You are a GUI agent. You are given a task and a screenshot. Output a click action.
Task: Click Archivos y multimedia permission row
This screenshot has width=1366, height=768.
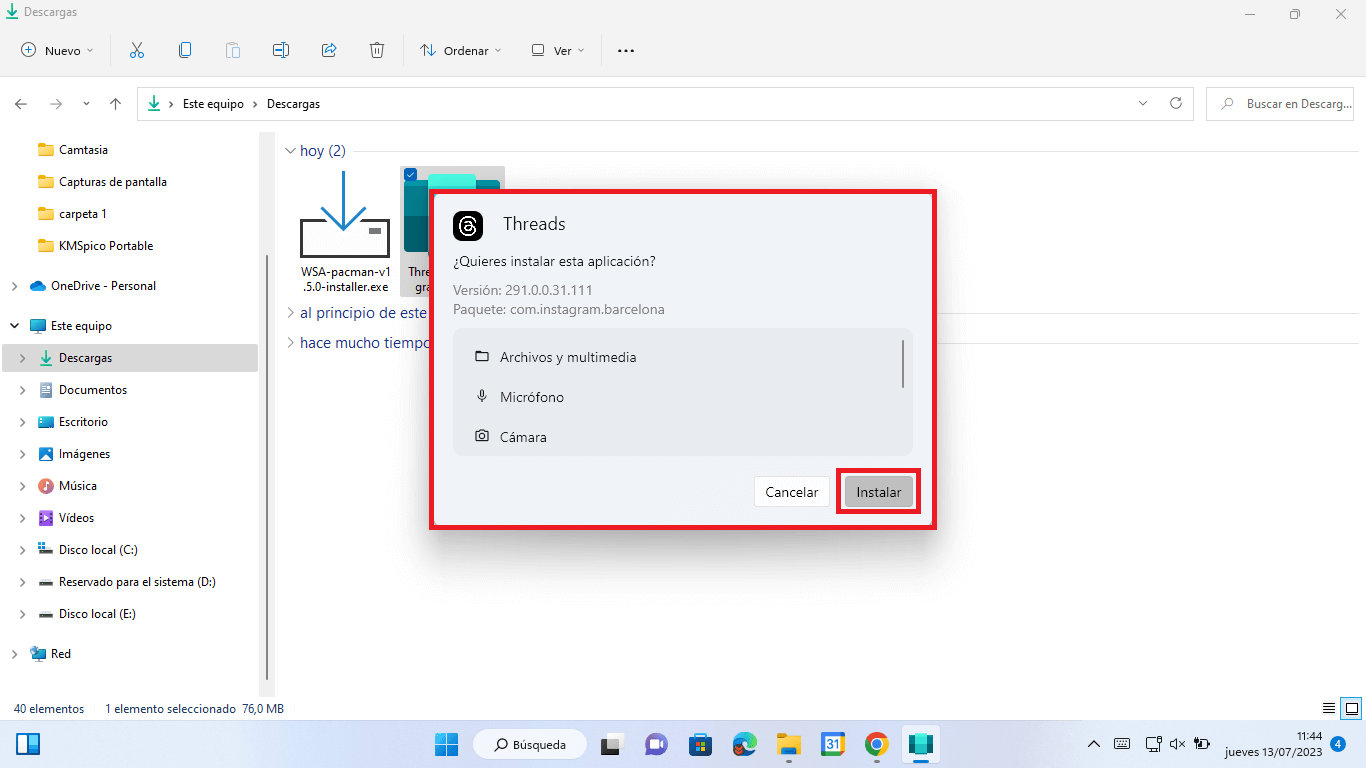click(x=683, y=357)
